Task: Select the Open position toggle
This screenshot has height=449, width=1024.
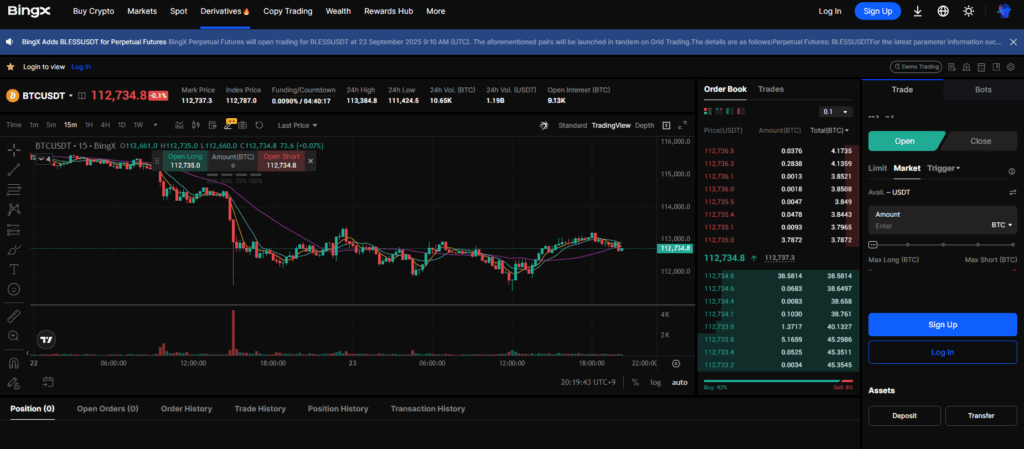Action: pyautogui.click(x=905, y=141)
